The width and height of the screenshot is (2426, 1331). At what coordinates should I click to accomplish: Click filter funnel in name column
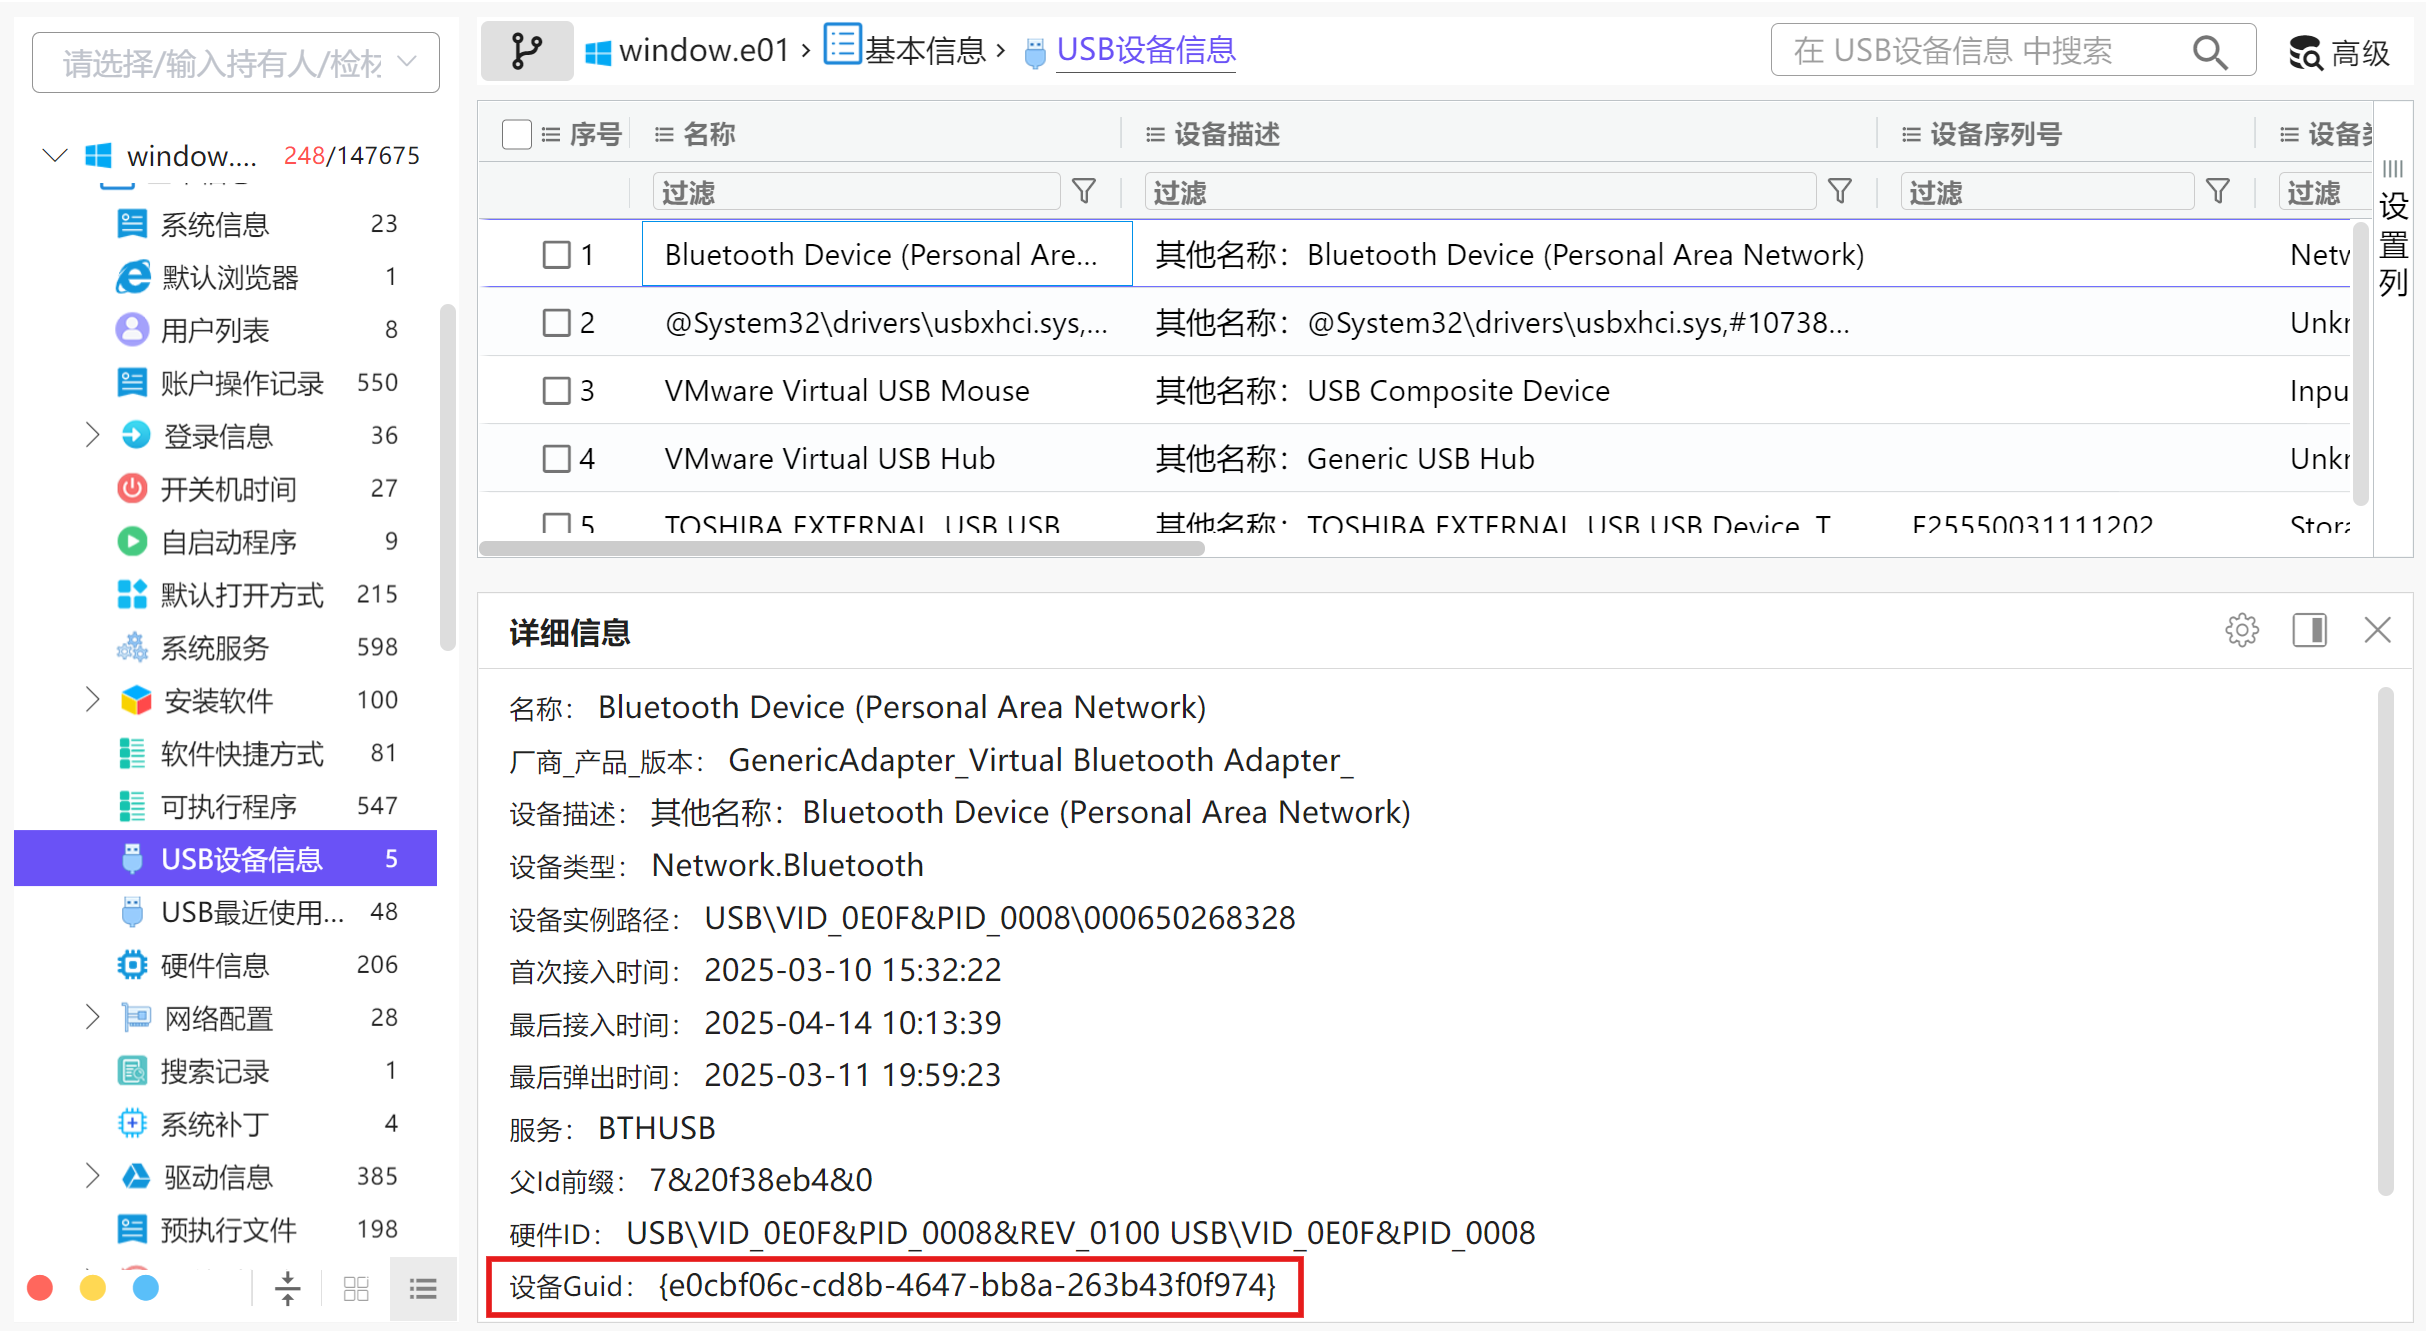tap(1084, 191)
